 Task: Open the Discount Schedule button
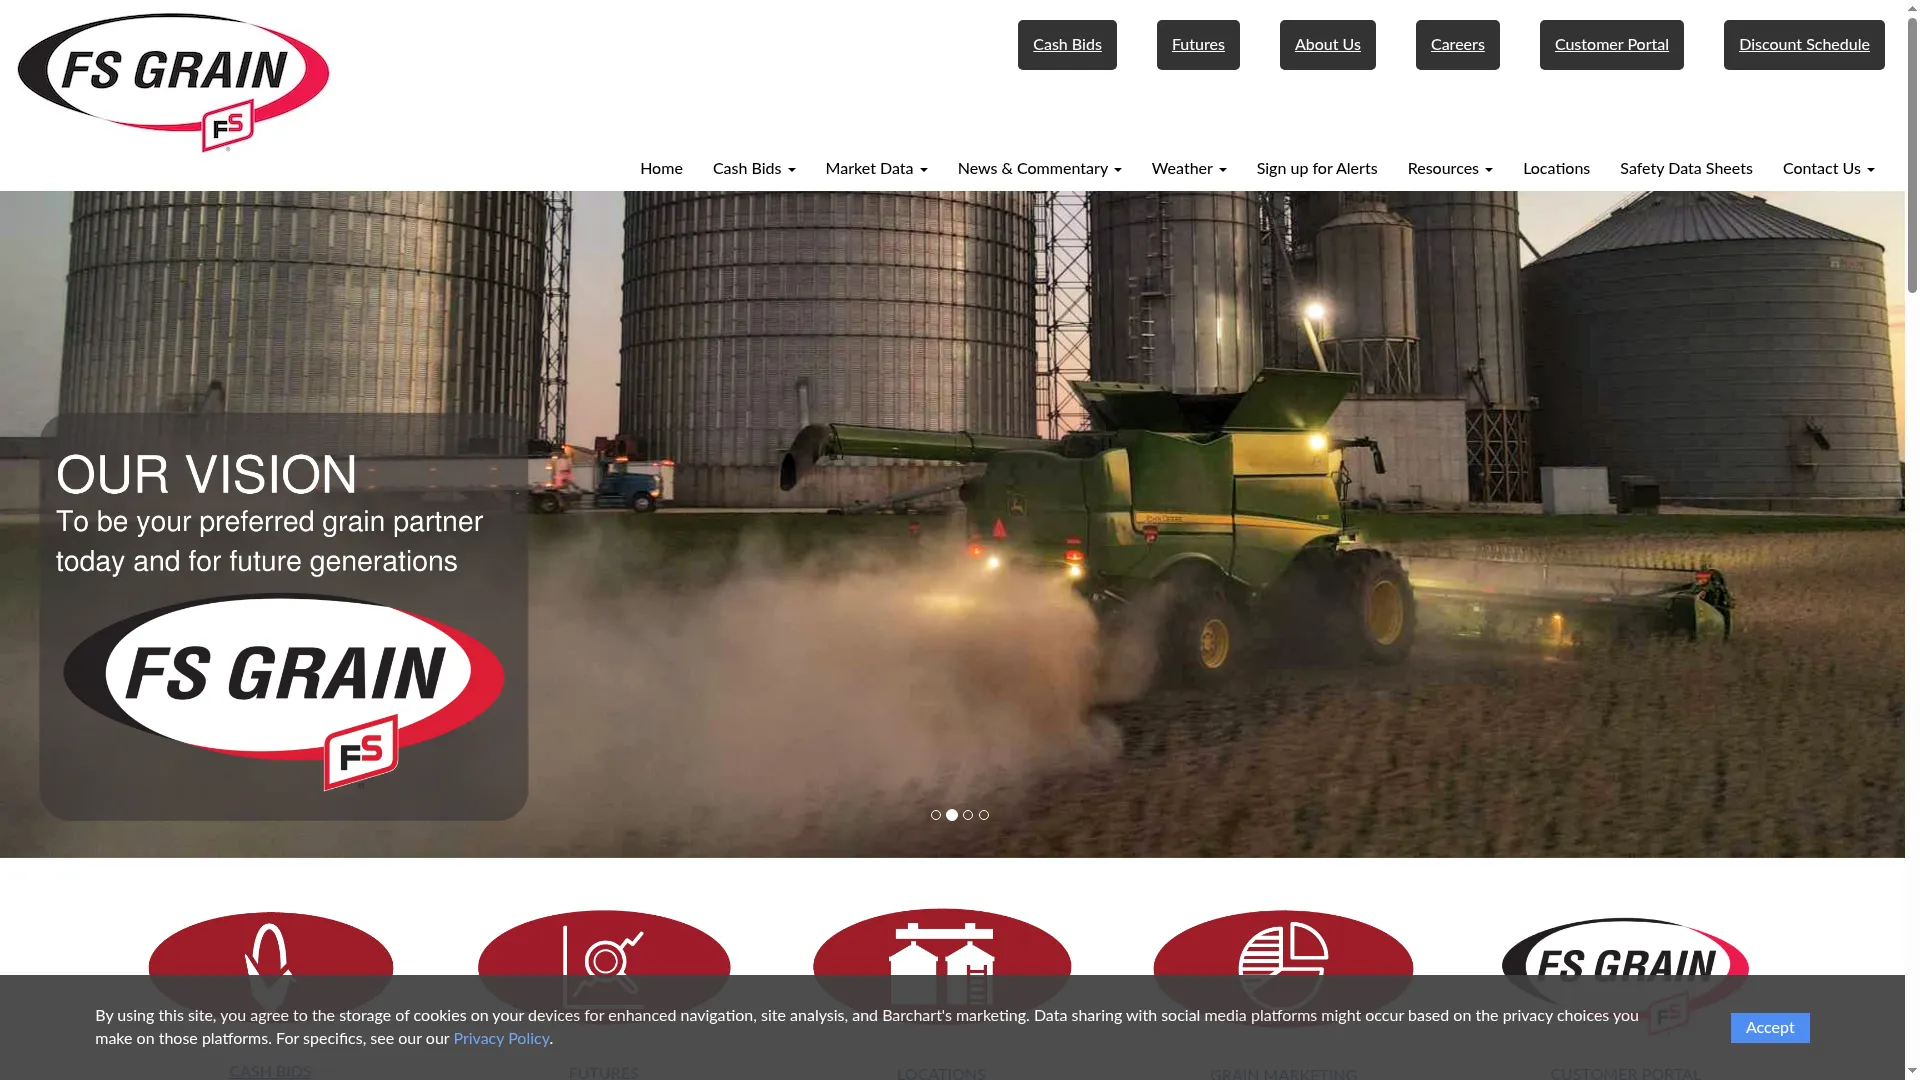coord(1804,45)
